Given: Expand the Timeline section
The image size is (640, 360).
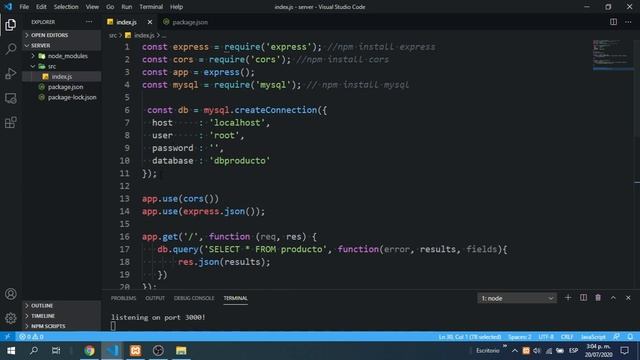Looking at the screenshot, I should point(61,316).
